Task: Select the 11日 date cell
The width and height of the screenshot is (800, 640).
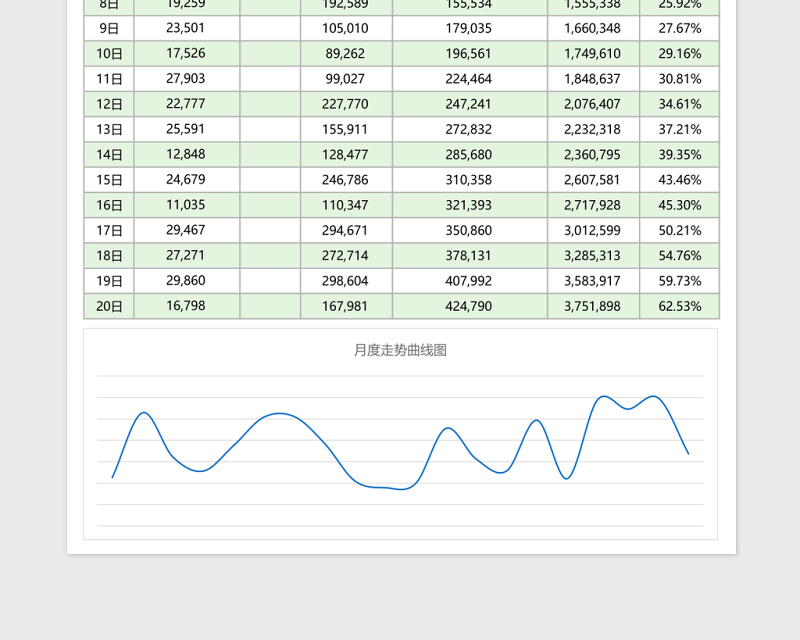Action: (109, 79)
